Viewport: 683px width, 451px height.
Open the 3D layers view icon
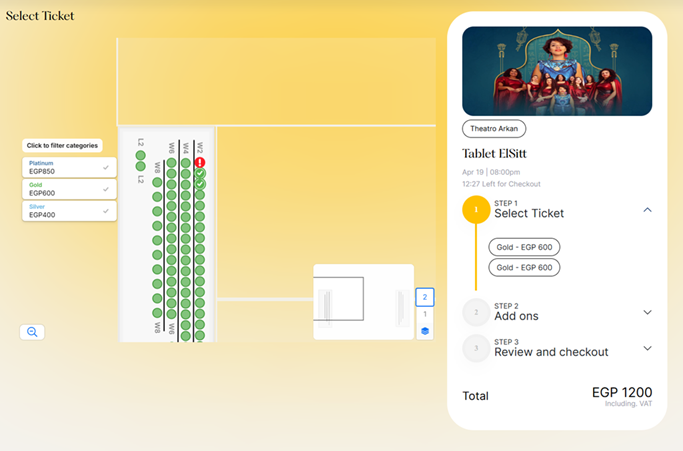[425, 331]
